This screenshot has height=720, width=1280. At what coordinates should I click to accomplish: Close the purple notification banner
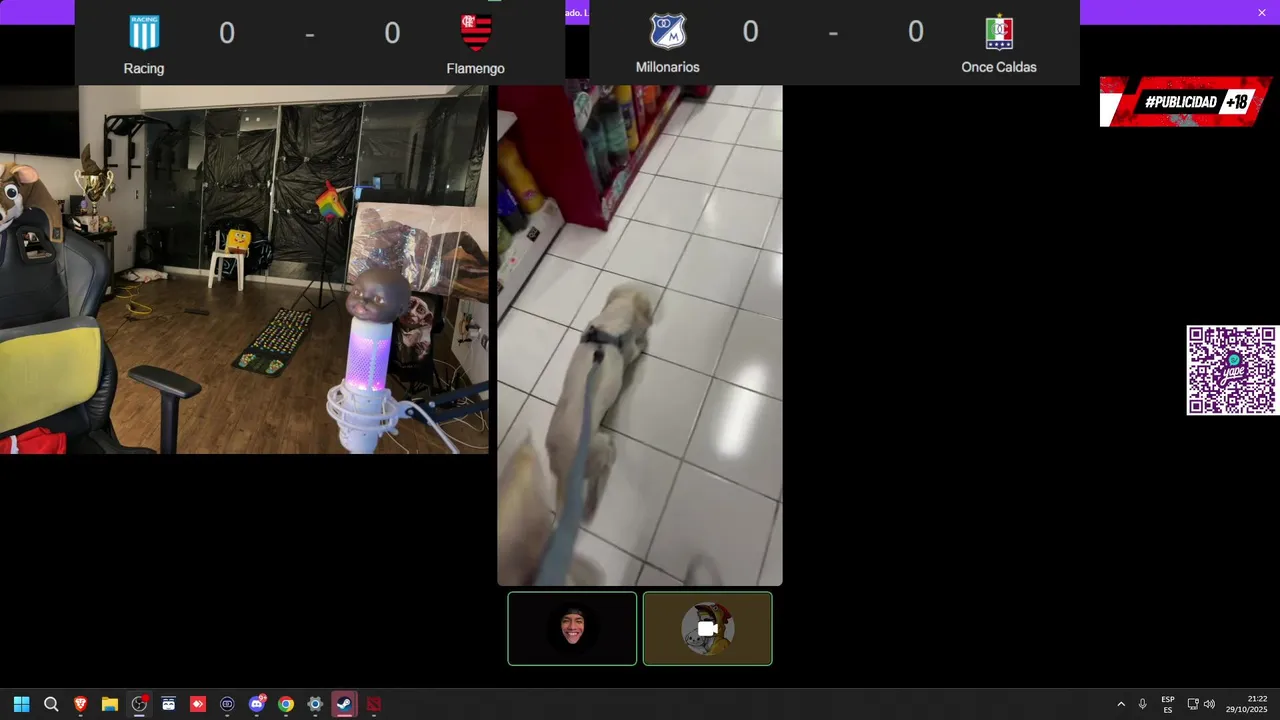click(1262, 12)
